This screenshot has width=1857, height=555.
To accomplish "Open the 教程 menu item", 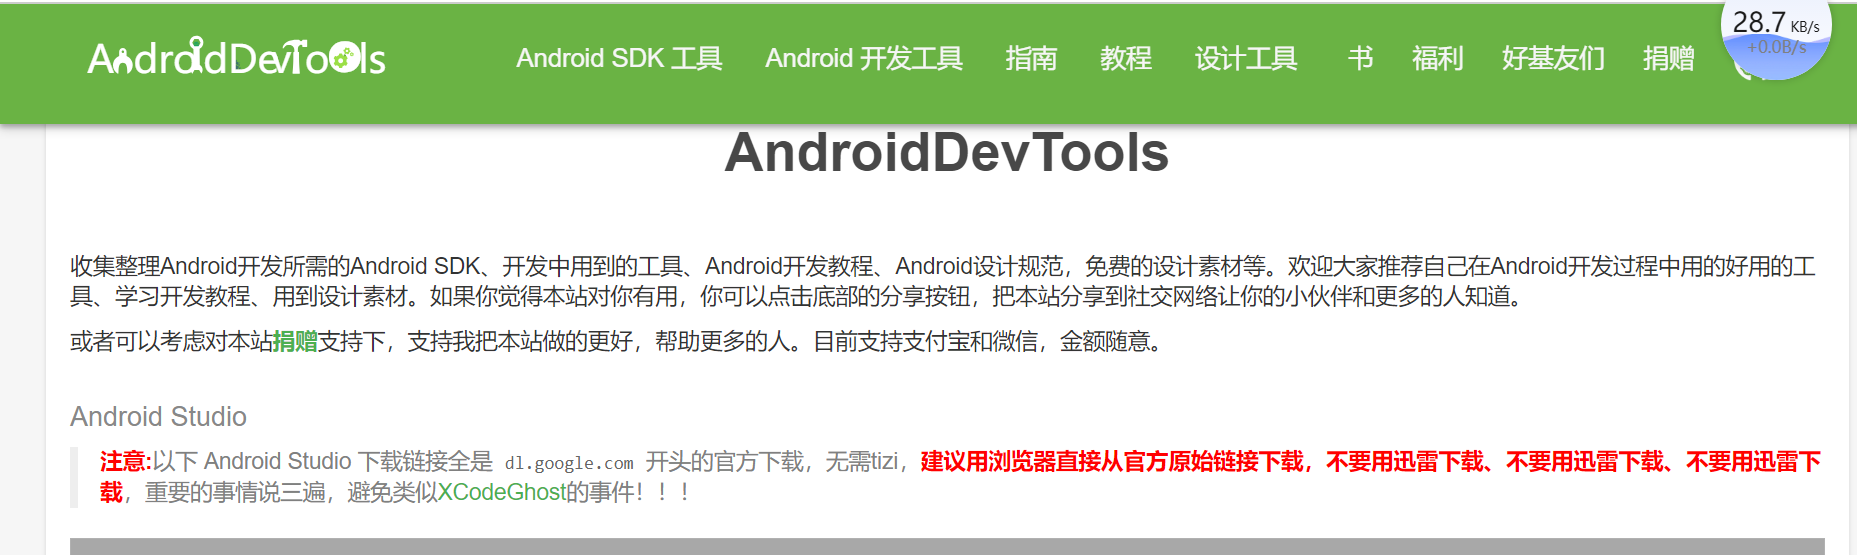I will tap(1126, 58).
